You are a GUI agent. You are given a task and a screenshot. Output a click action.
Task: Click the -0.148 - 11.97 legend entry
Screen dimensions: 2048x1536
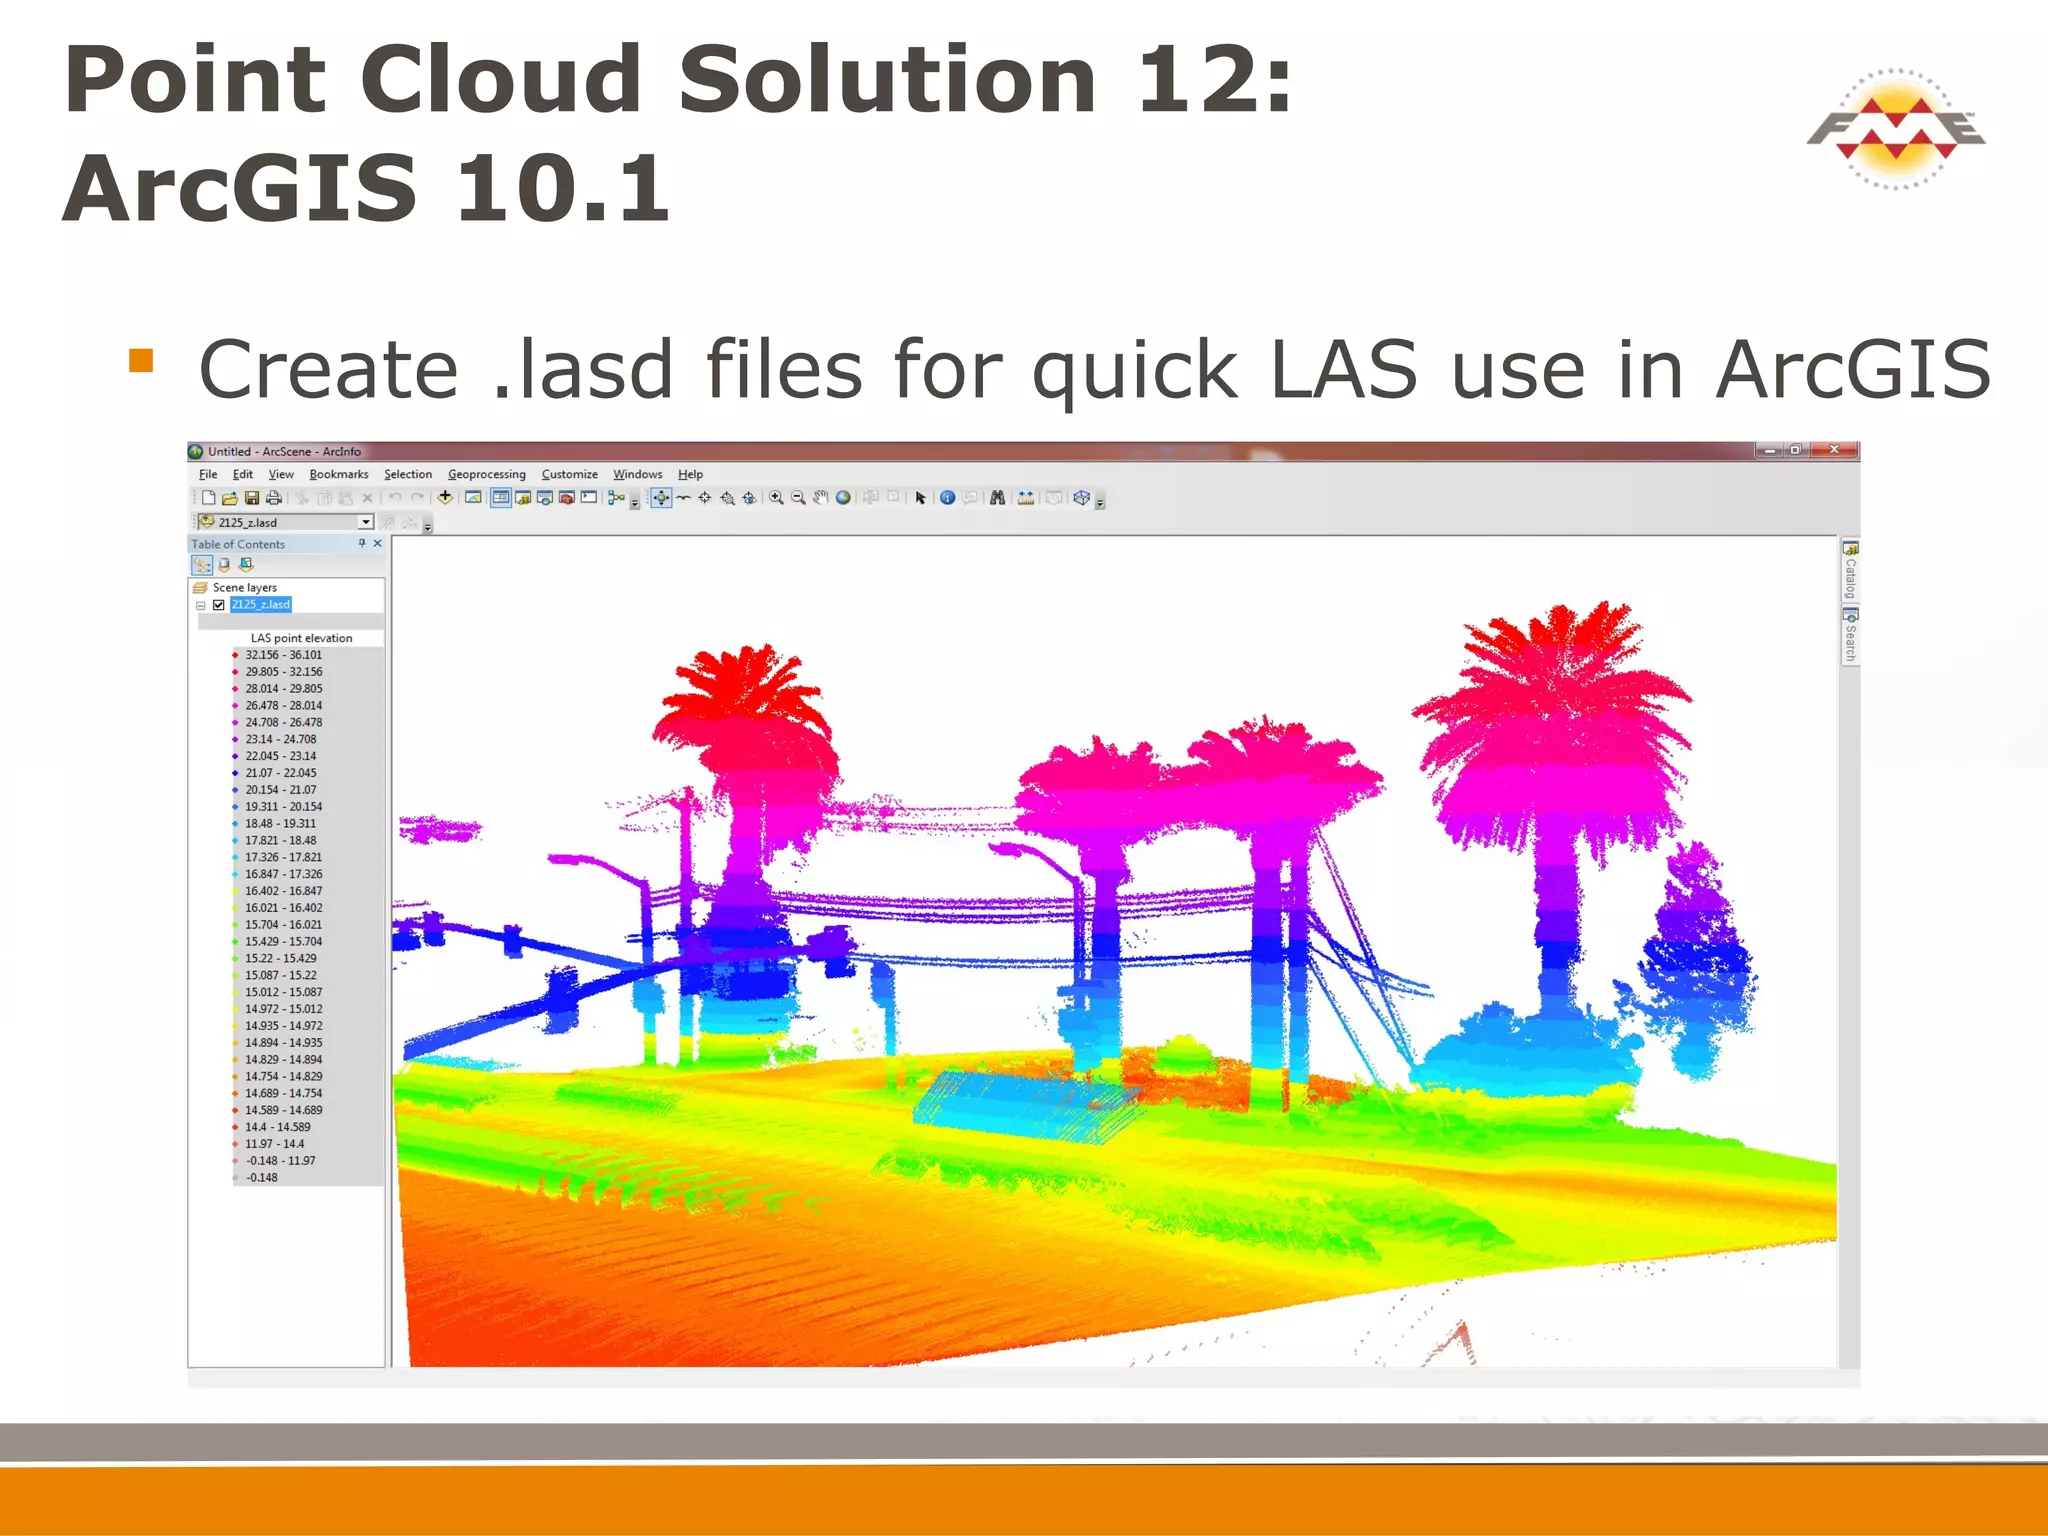[281, 1161]
